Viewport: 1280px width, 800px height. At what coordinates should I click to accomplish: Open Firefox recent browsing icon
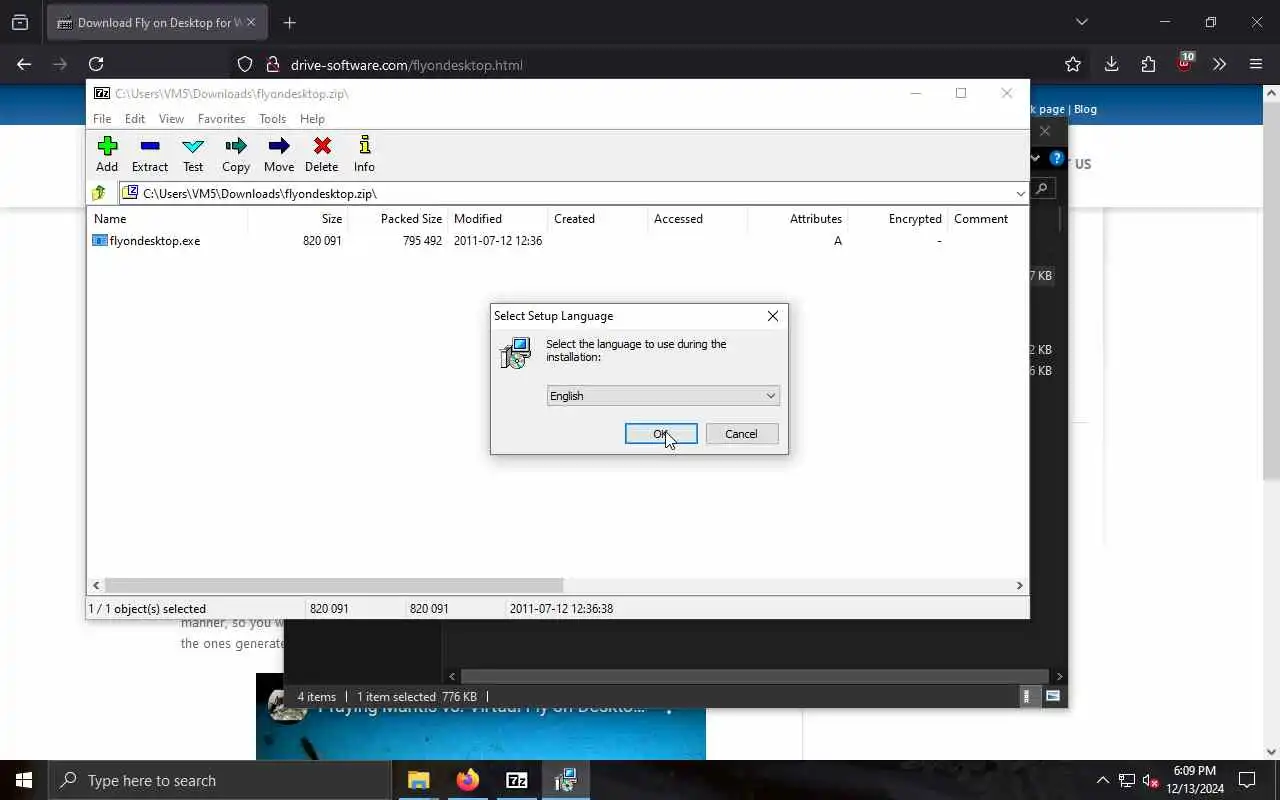(x=20, y=22)
